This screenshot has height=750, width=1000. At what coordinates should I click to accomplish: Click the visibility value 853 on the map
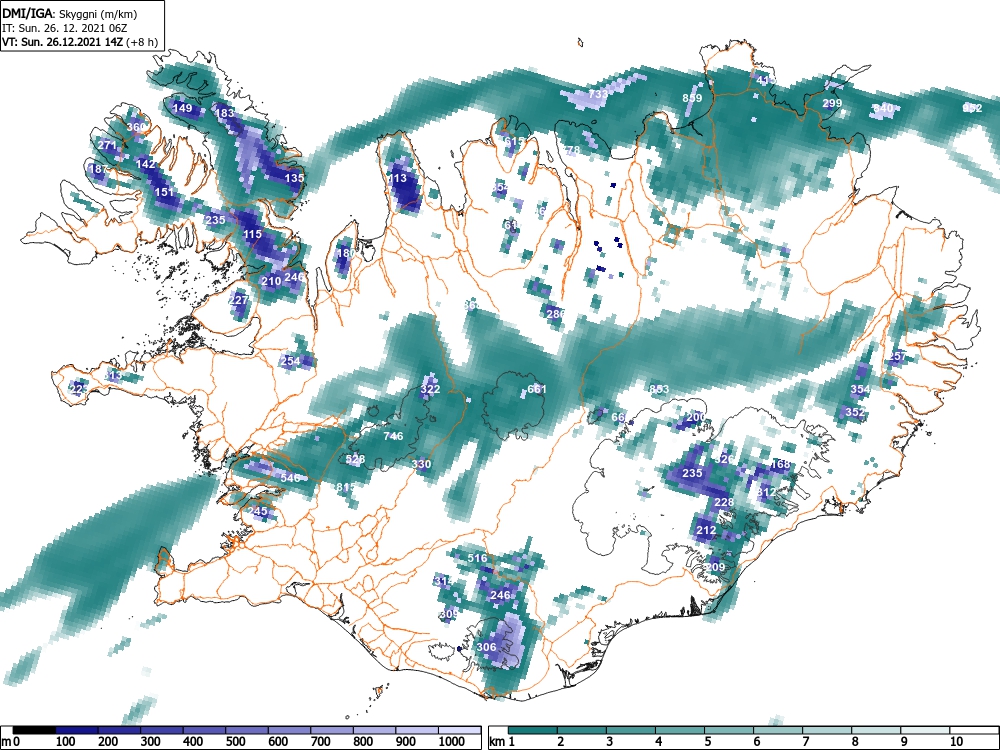(659, 389)
